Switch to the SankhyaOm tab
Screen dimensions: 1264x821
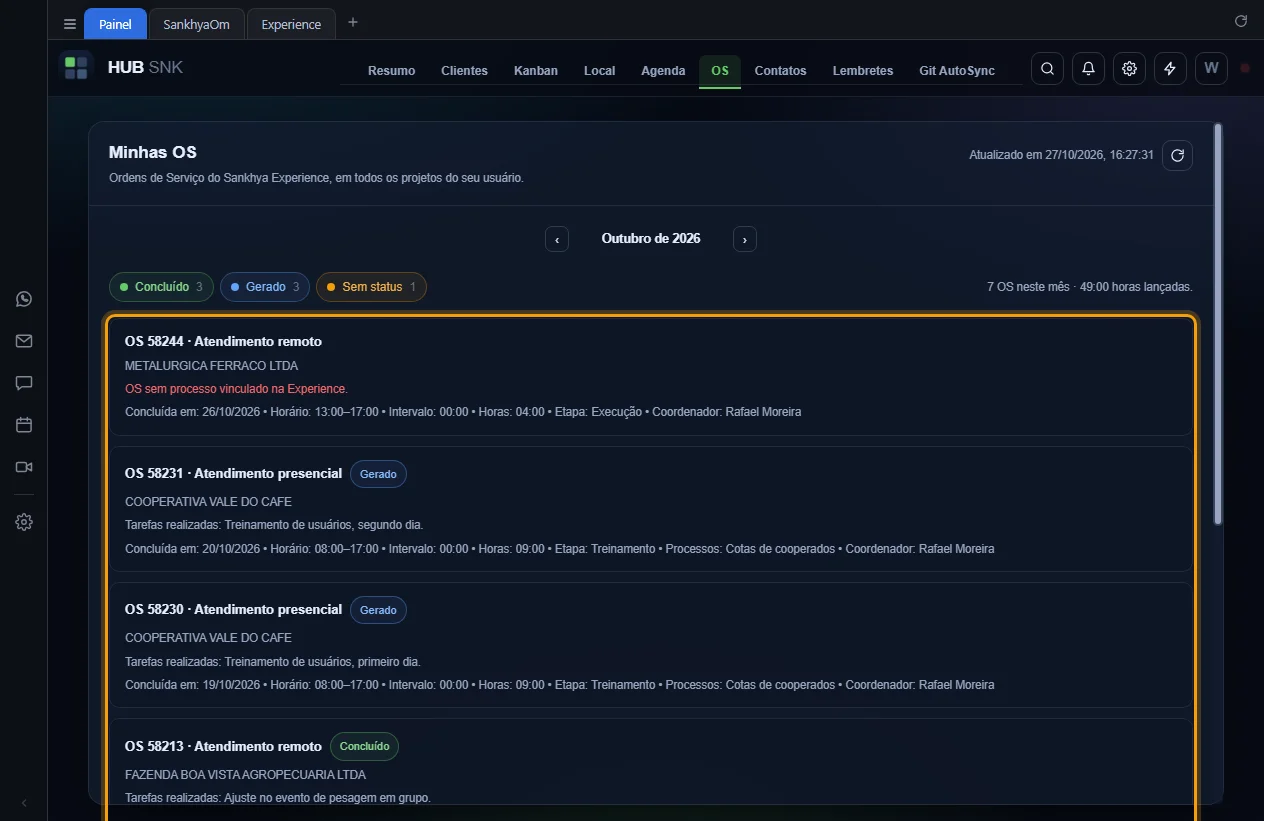click(x=196, y=24)
